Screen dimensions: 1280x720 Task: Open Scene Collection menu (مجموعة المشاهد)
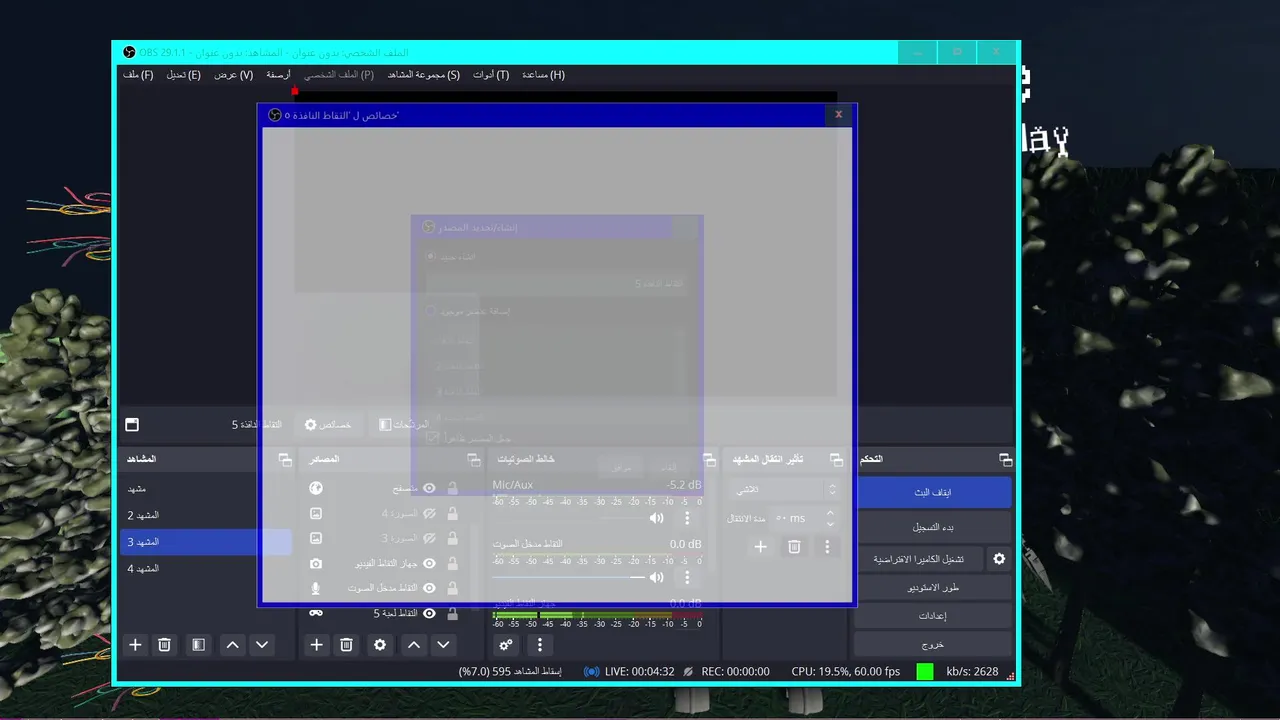(x=424, y=75)
